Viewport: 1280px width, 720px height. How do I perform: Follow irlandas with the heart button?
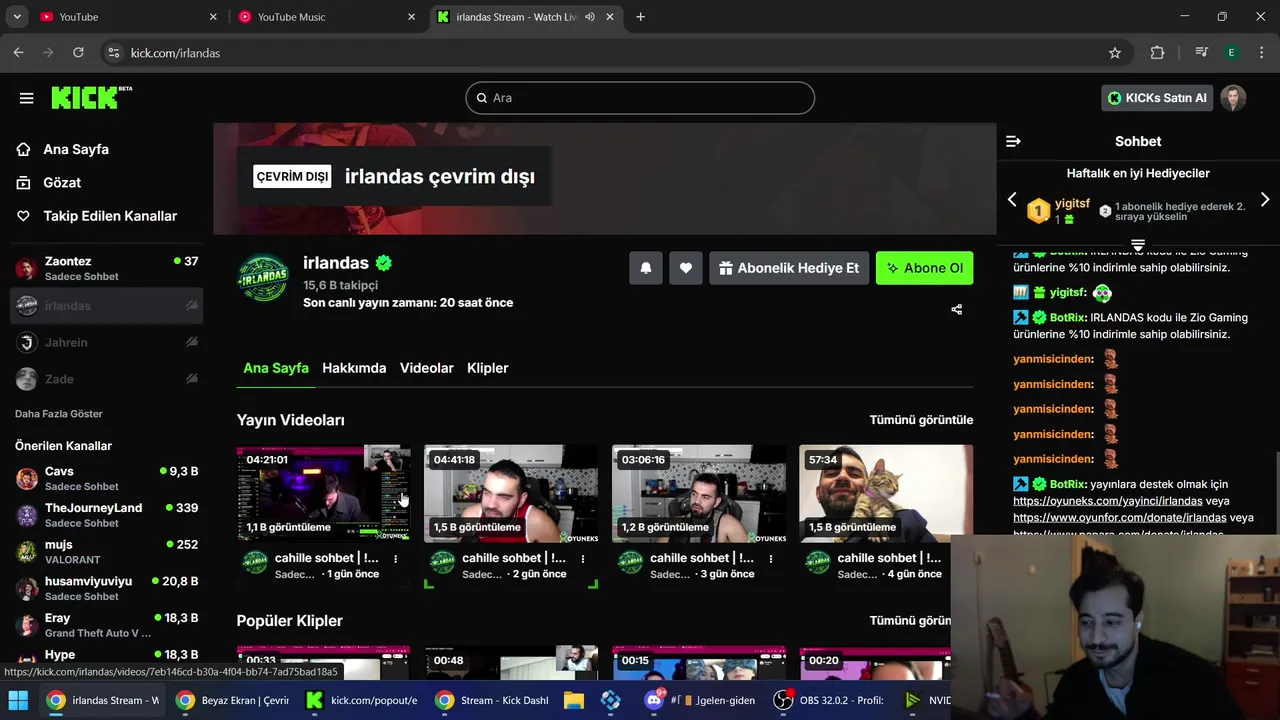pos(686,268)
